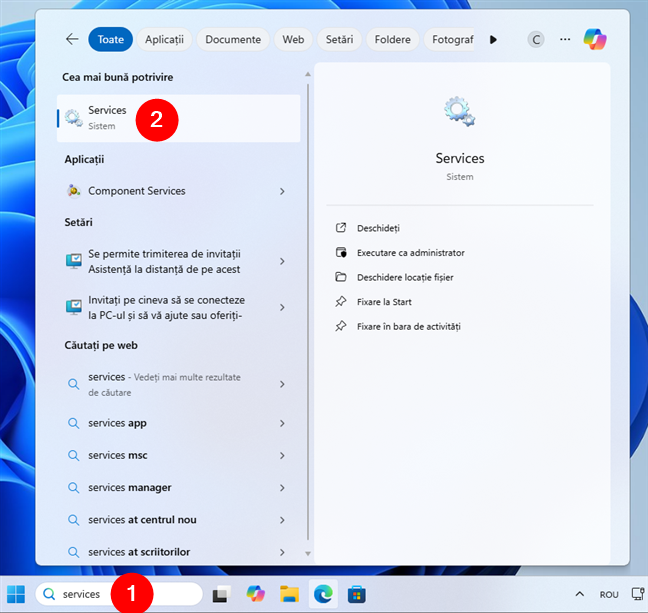This screenshot has width=648, height=613.
Task: Open the user account circle C
Action: coord(536,40)
